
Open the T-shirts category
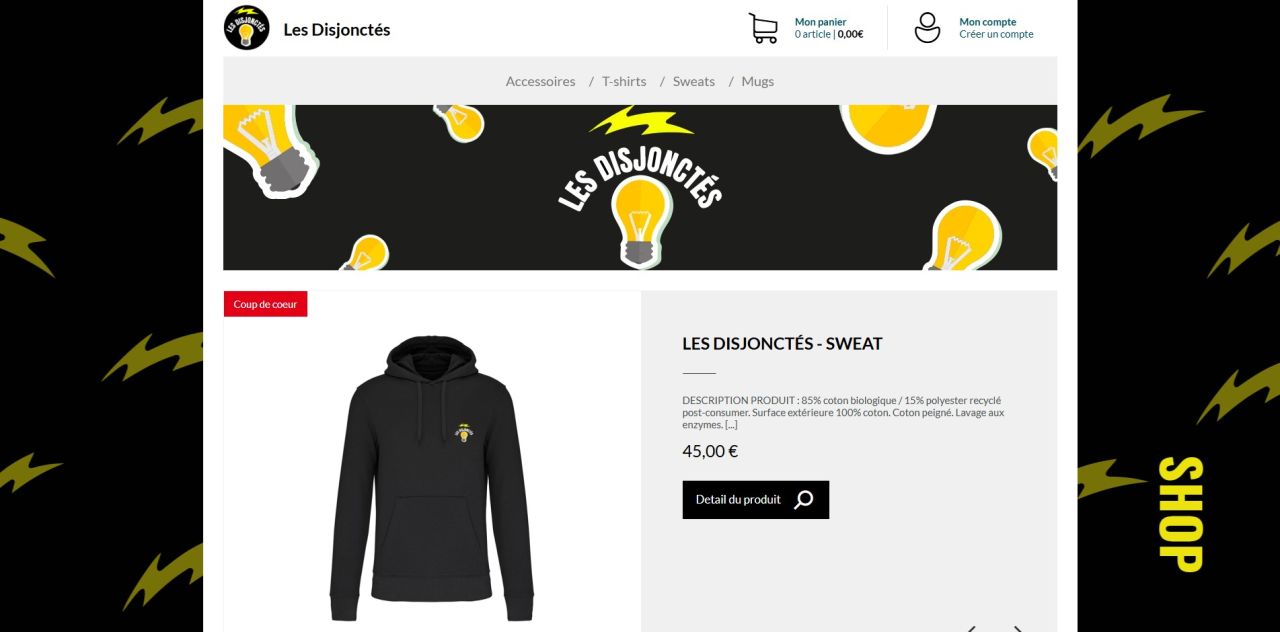click(624, 81)
